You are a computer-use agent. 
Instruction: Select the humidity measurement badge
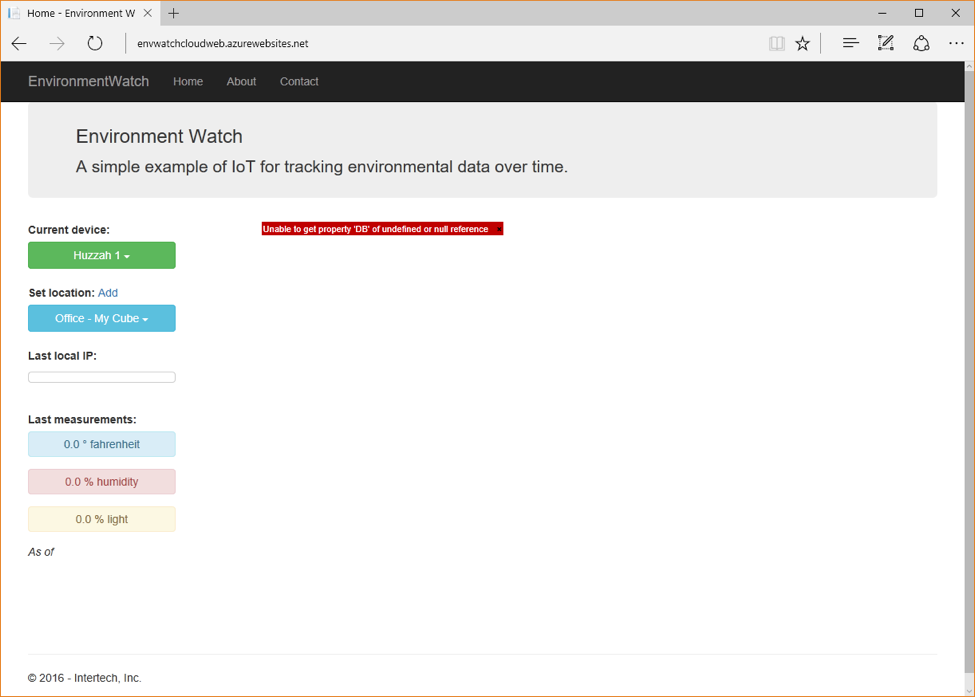[x=101, y=481]
